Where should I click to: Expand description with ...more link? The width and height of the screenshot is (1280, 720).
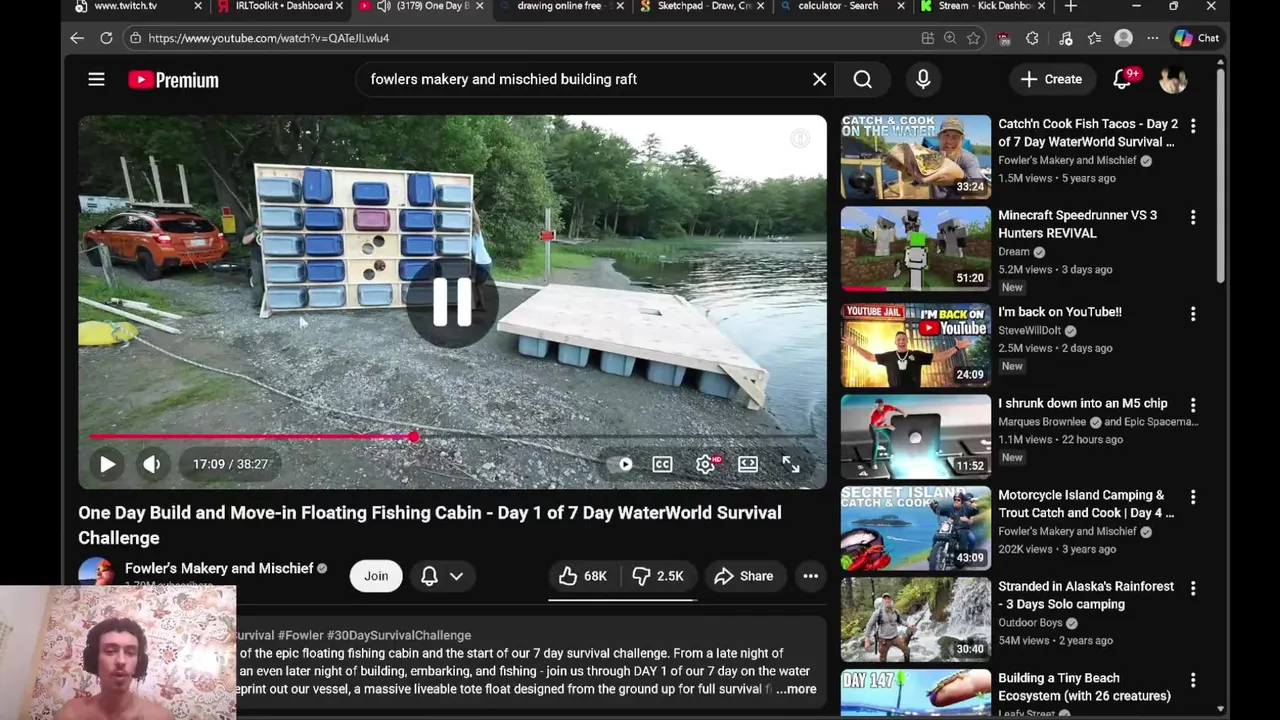796,689
